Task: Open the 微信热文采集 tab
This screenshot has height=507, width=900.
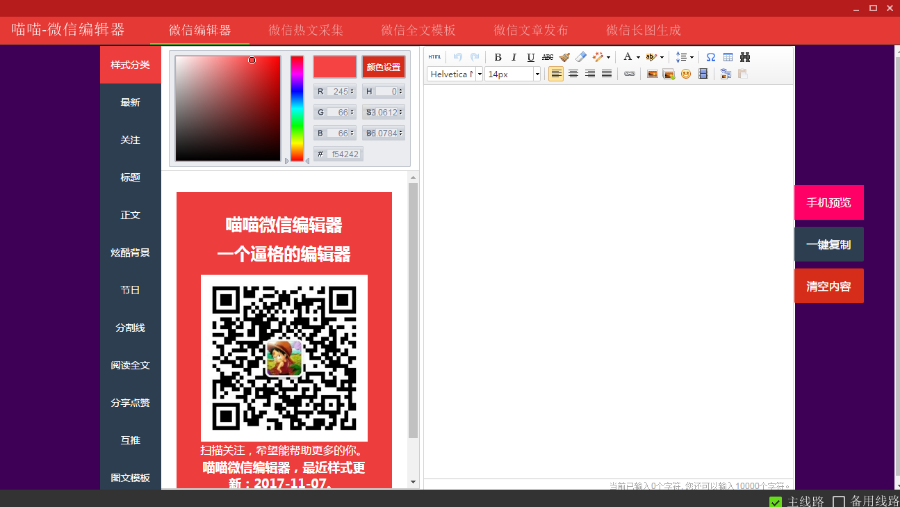Action: (x=306, y=30)
